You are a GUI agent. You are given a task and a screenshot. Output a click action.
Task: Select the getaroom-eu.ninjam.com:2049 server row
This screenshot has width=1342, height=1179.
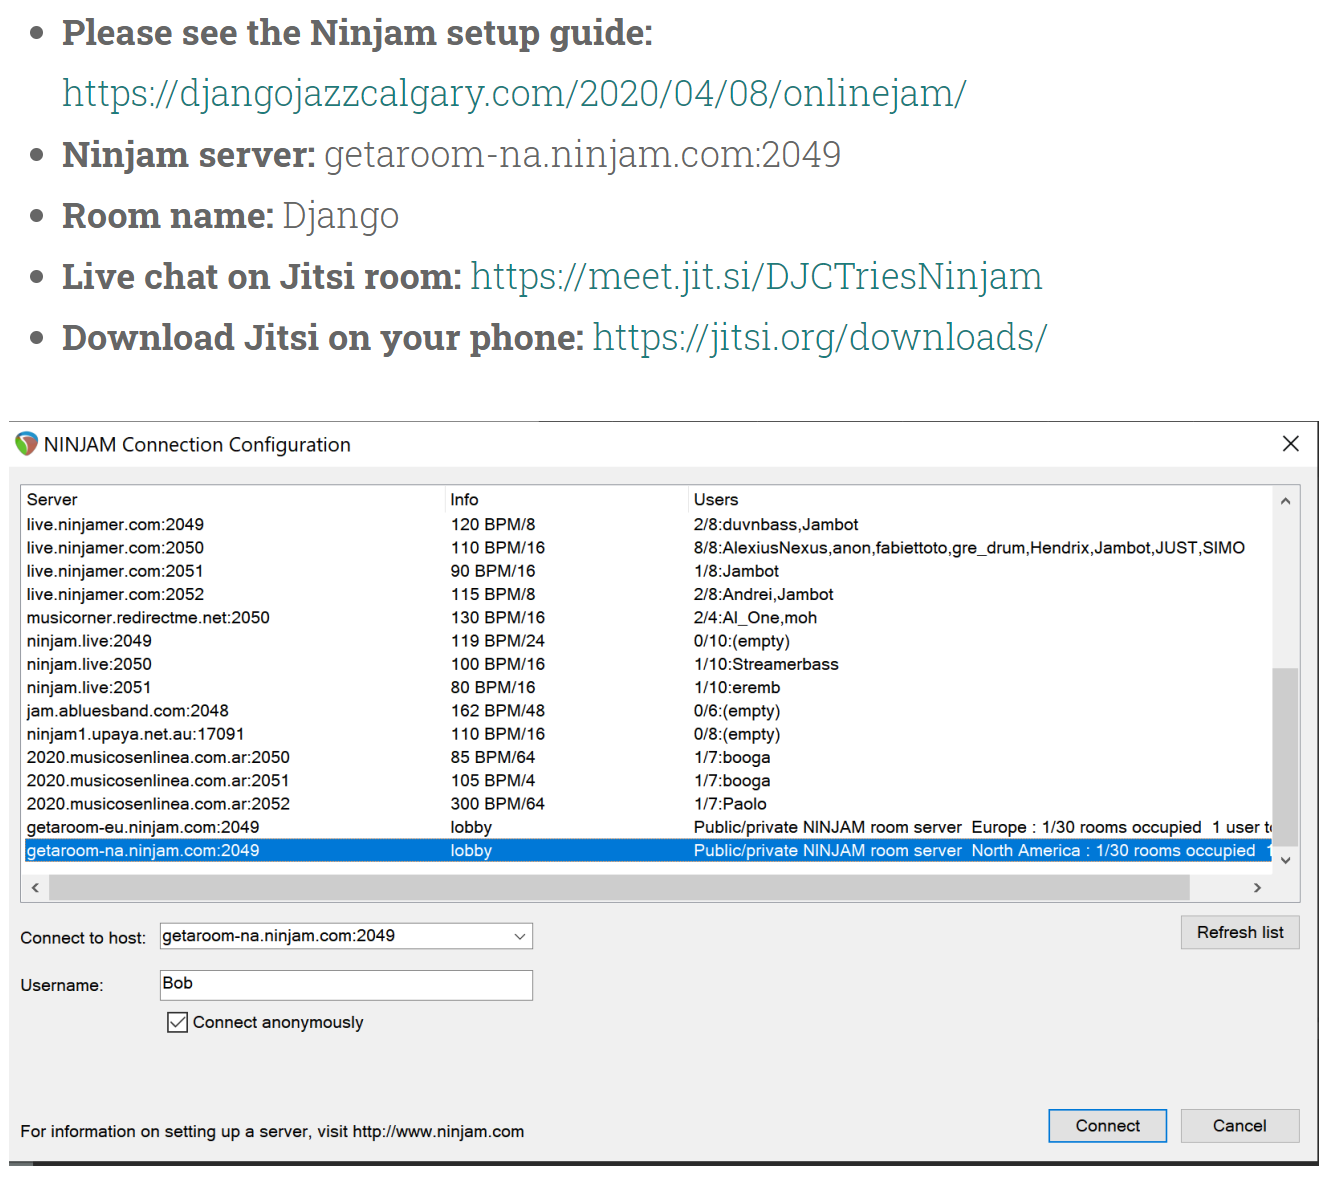click(x=143, y=827)
